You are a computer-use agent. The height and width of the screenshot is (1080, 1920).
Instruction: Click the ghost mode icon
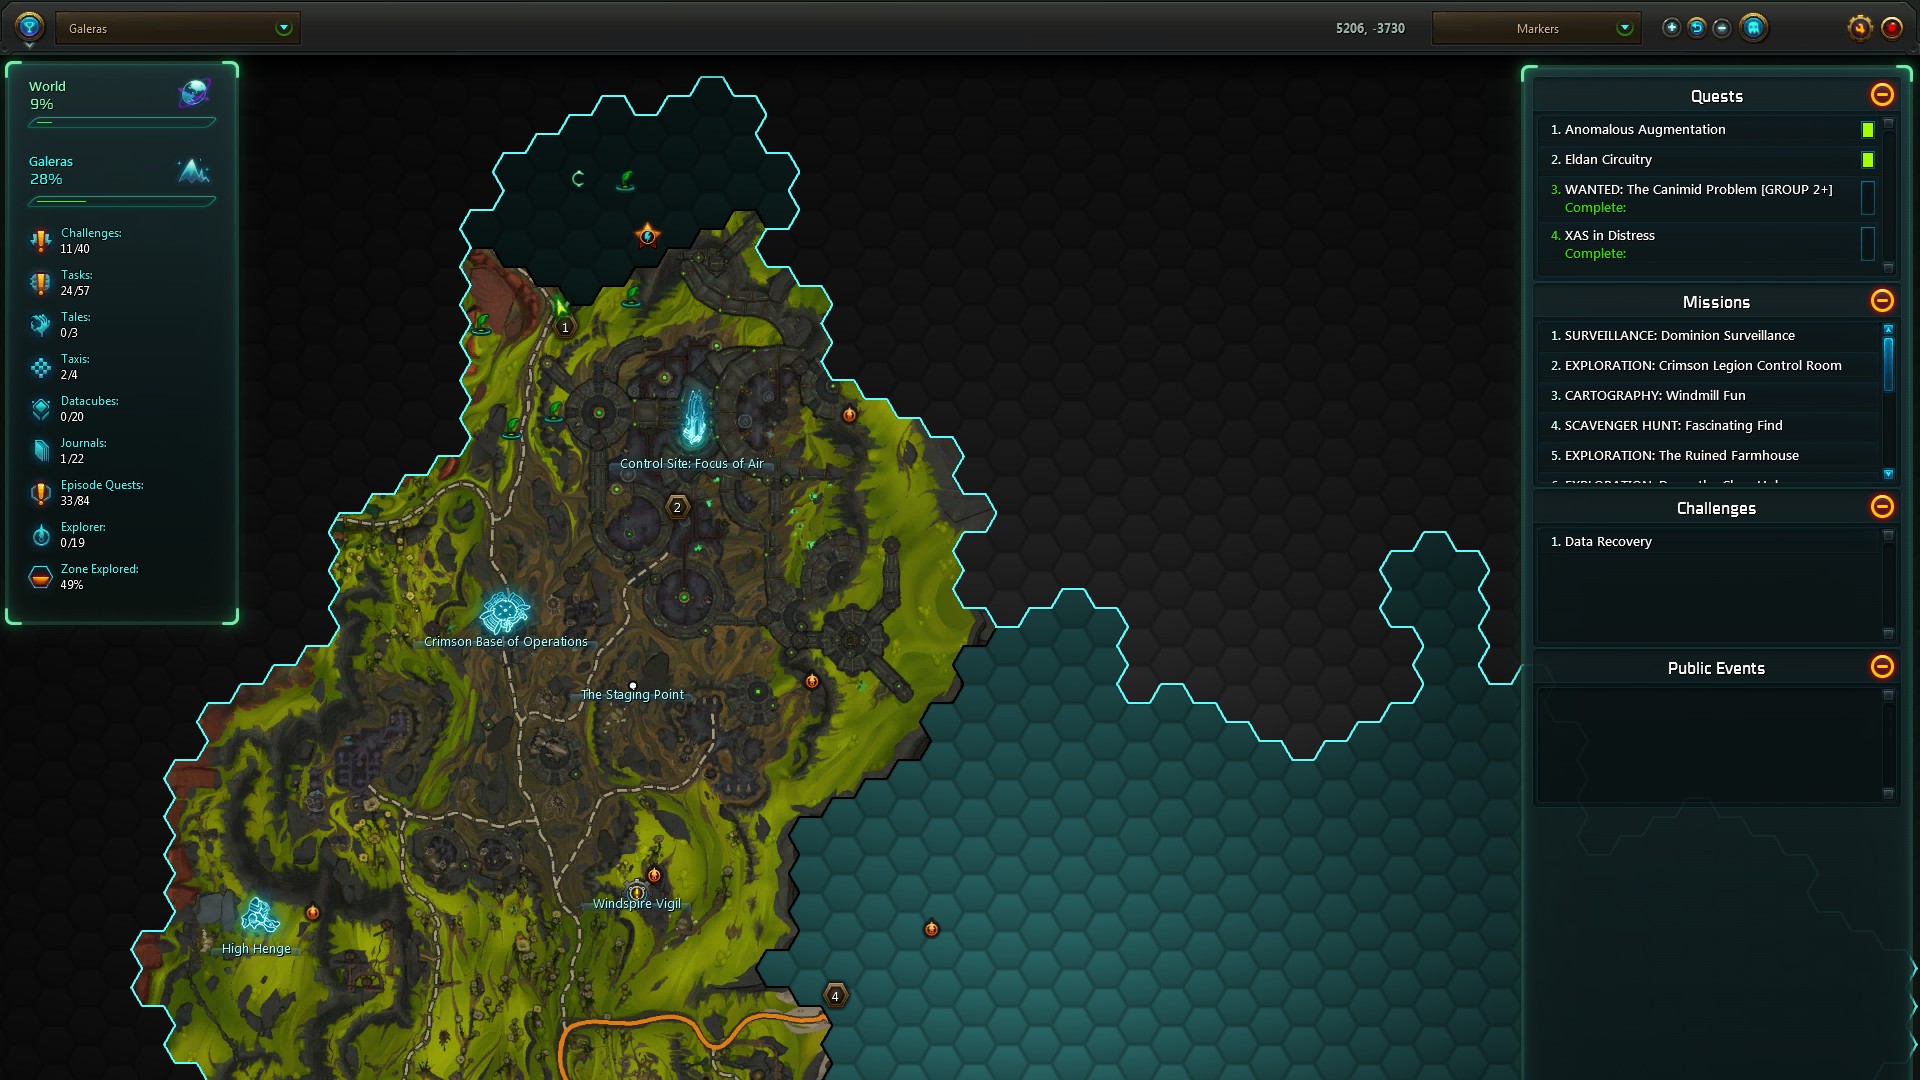point(1753,28)
